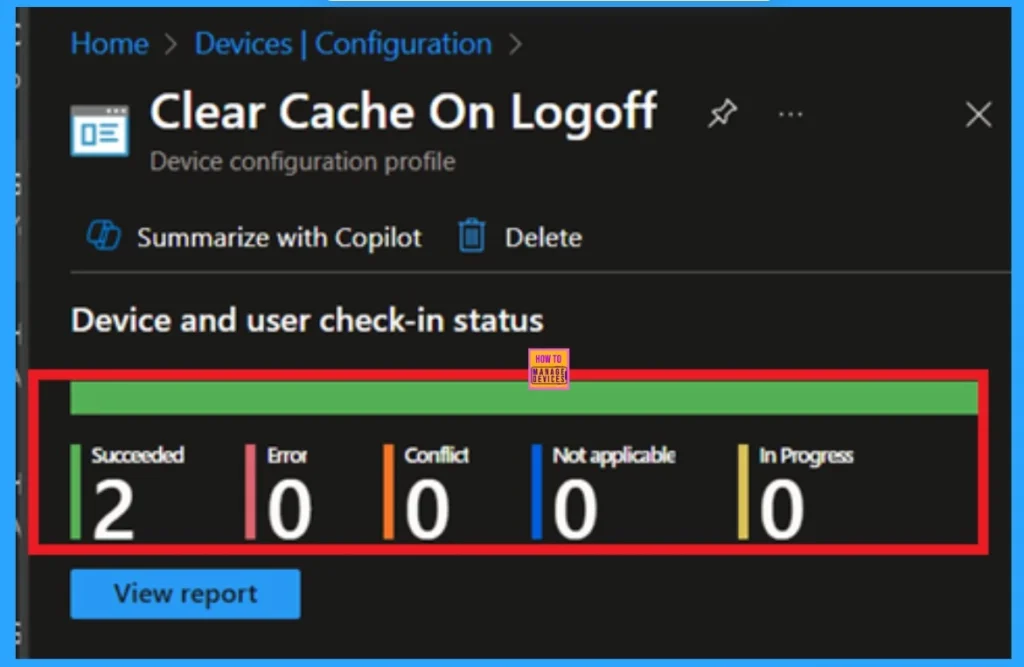Navigate to Devices | Configuration breadcrumb

point(343,44)
